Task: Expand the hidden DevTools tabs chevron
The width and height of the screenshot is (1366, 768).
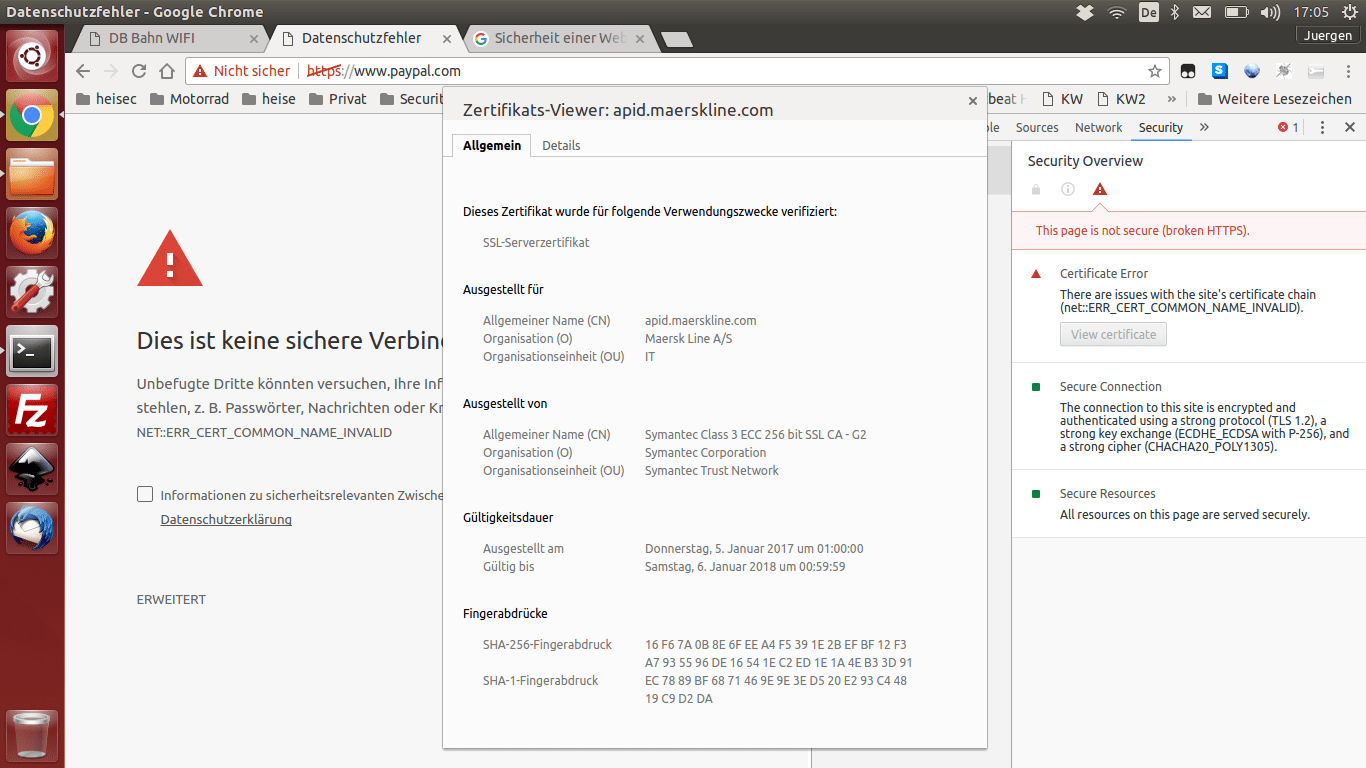Action: coord(1204,128)
